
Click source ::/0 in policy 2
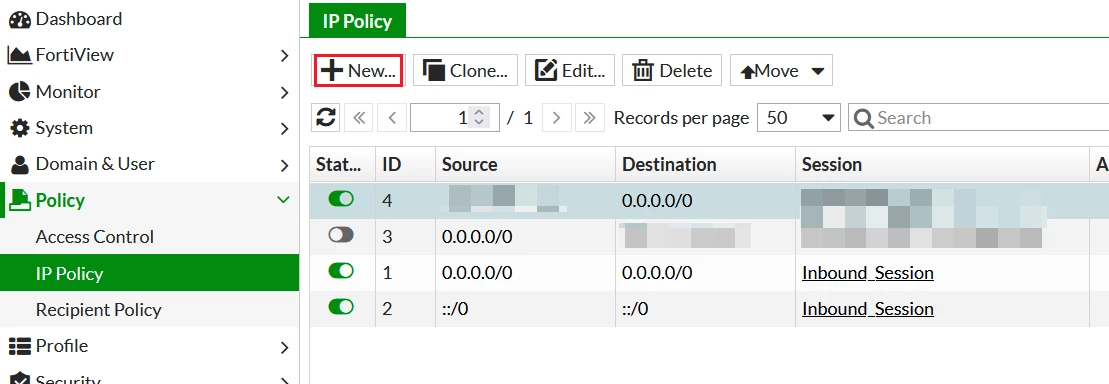455,309
